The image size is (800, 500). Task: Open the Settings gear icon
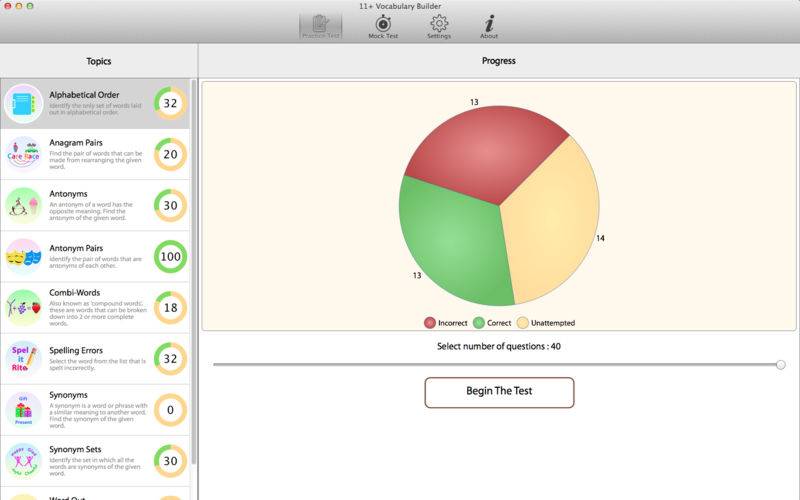click(439, 23)
